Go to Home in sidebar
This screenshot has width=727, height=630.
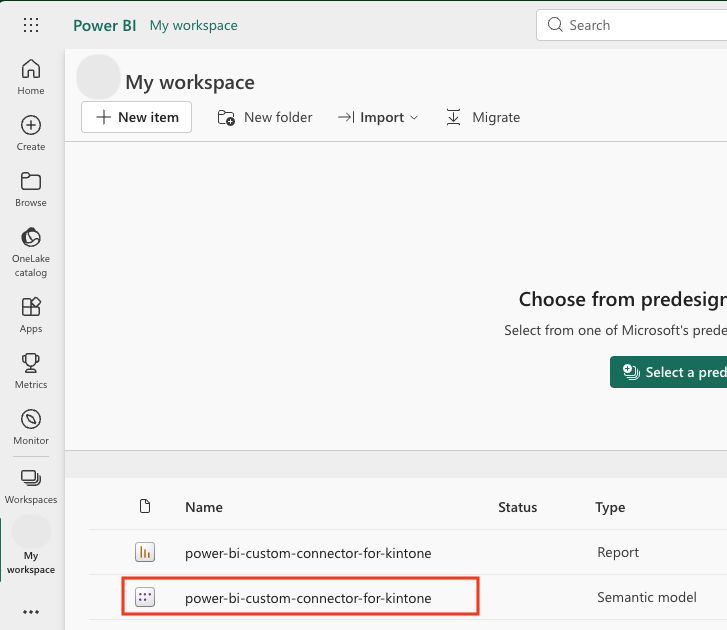(x=31, y=77)
